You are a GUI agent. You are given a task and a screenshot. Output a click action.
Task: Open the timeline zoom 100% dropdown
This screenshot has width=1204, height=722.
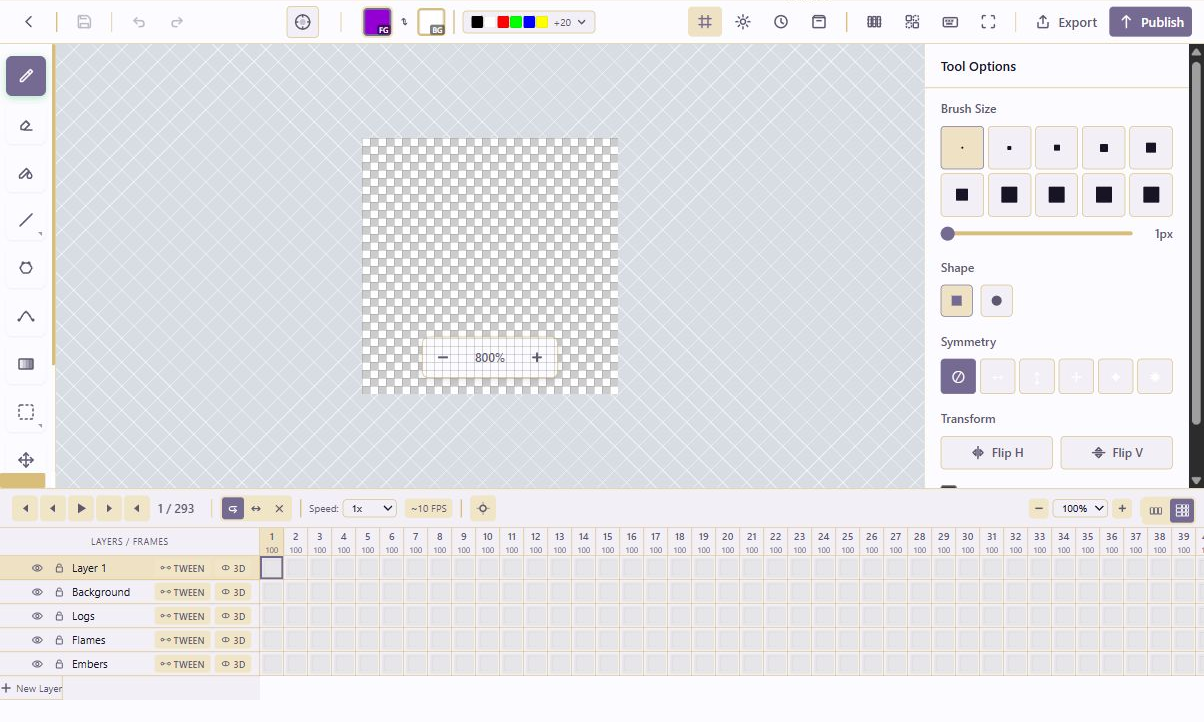1080,509
